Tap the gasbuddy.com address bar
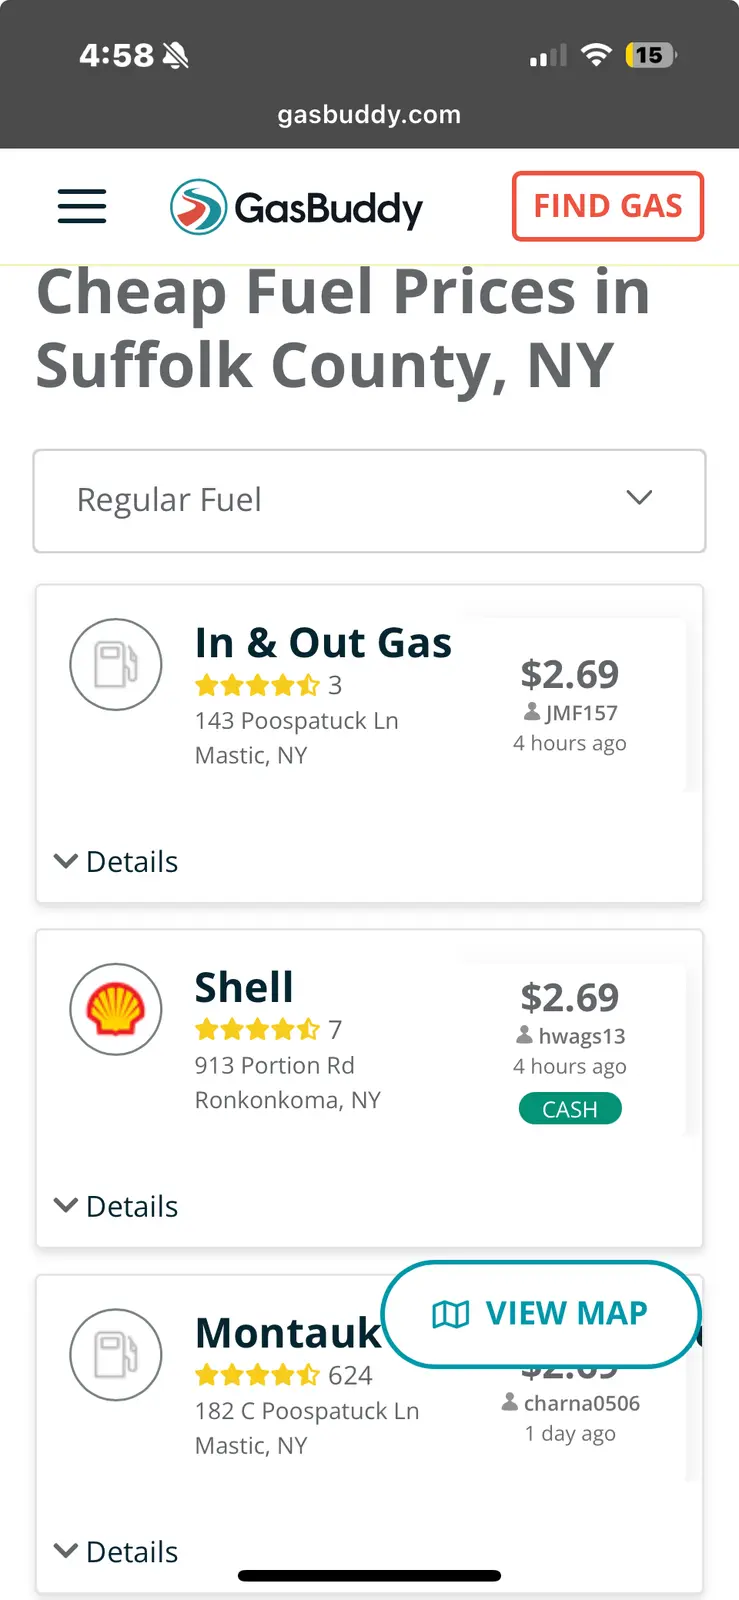The height and width of the screenshot is (1600, 739). click(369, 114)
